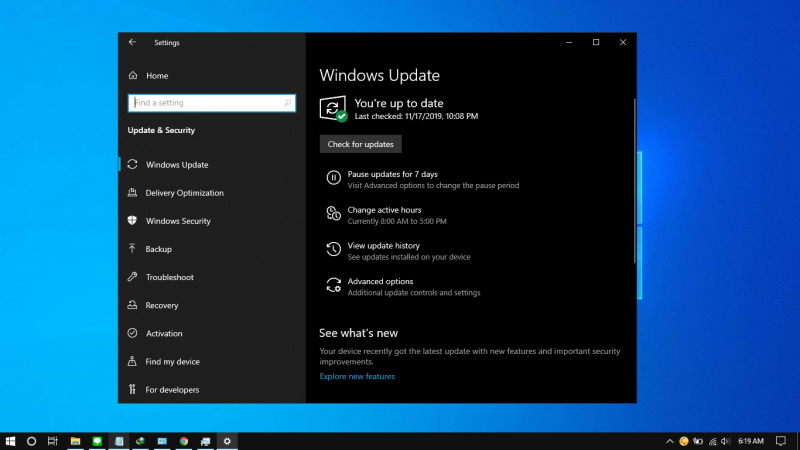The image size is (800, 450).
Task: Click the 6:19 AM clock on taskbar
Action: click(751, 441)
